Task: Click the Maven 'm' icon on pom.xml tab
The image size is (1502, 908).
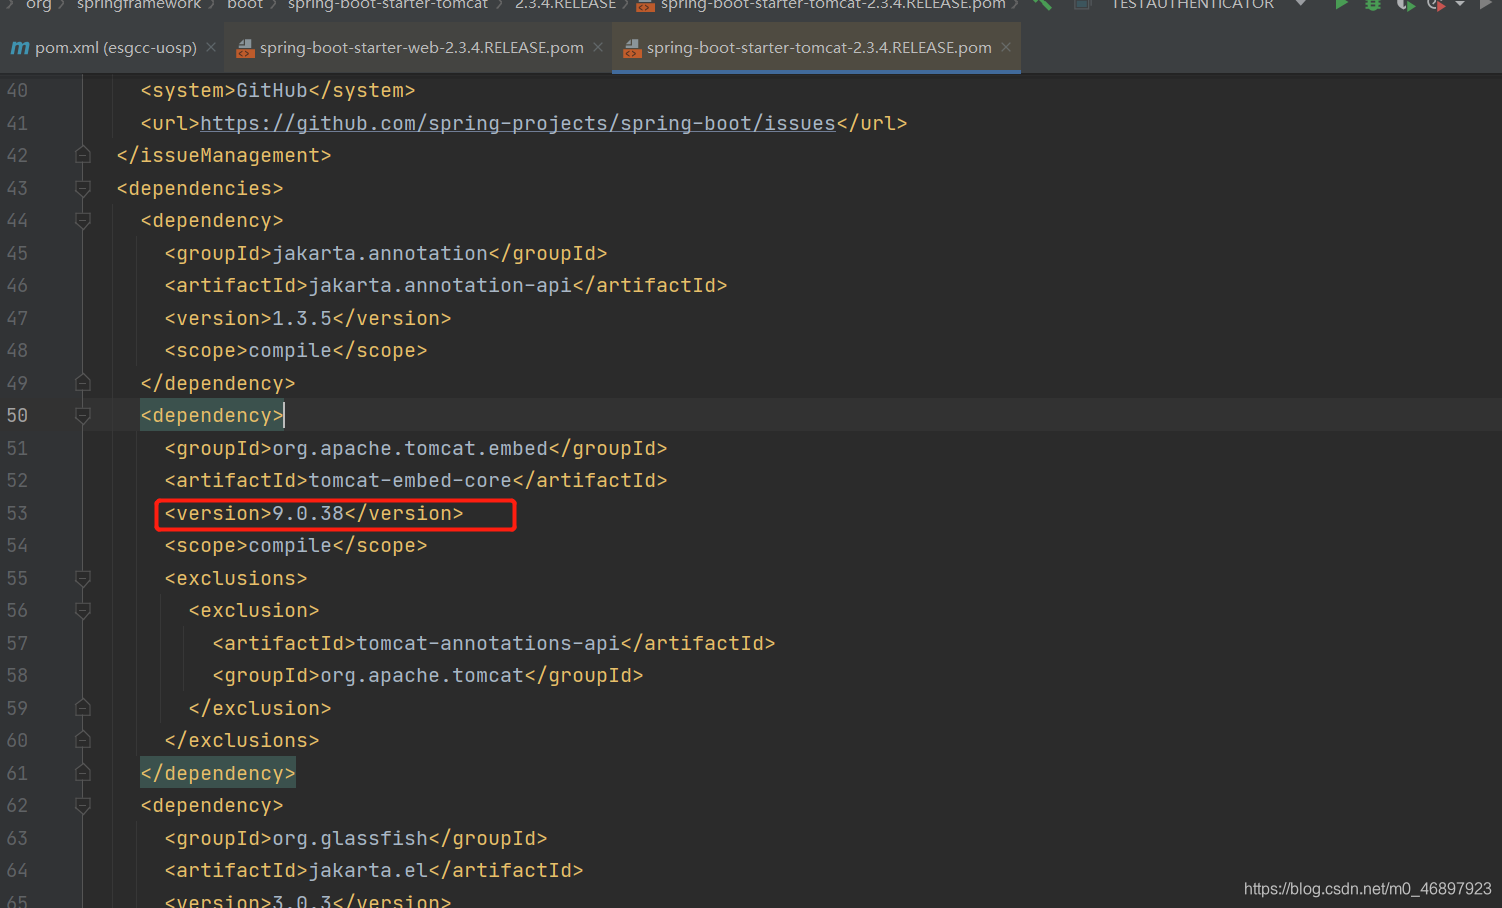Action: coord(19,48)
